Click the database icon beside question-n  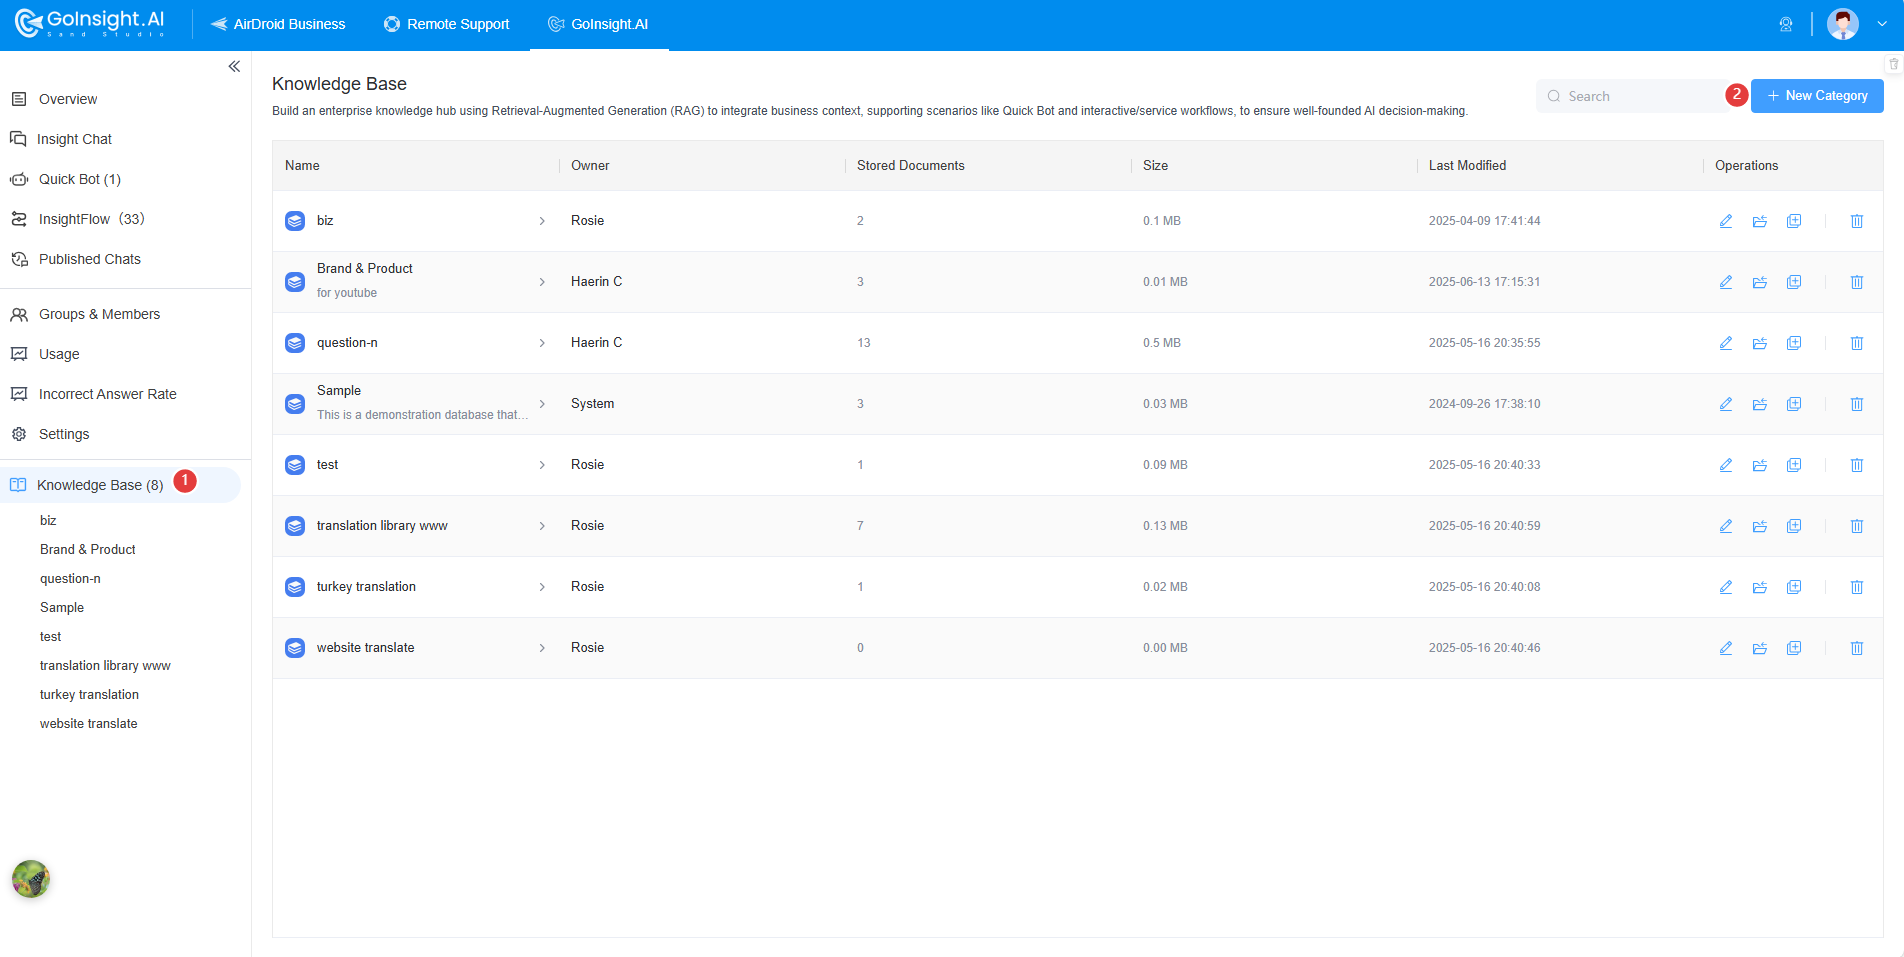[294, 342]
